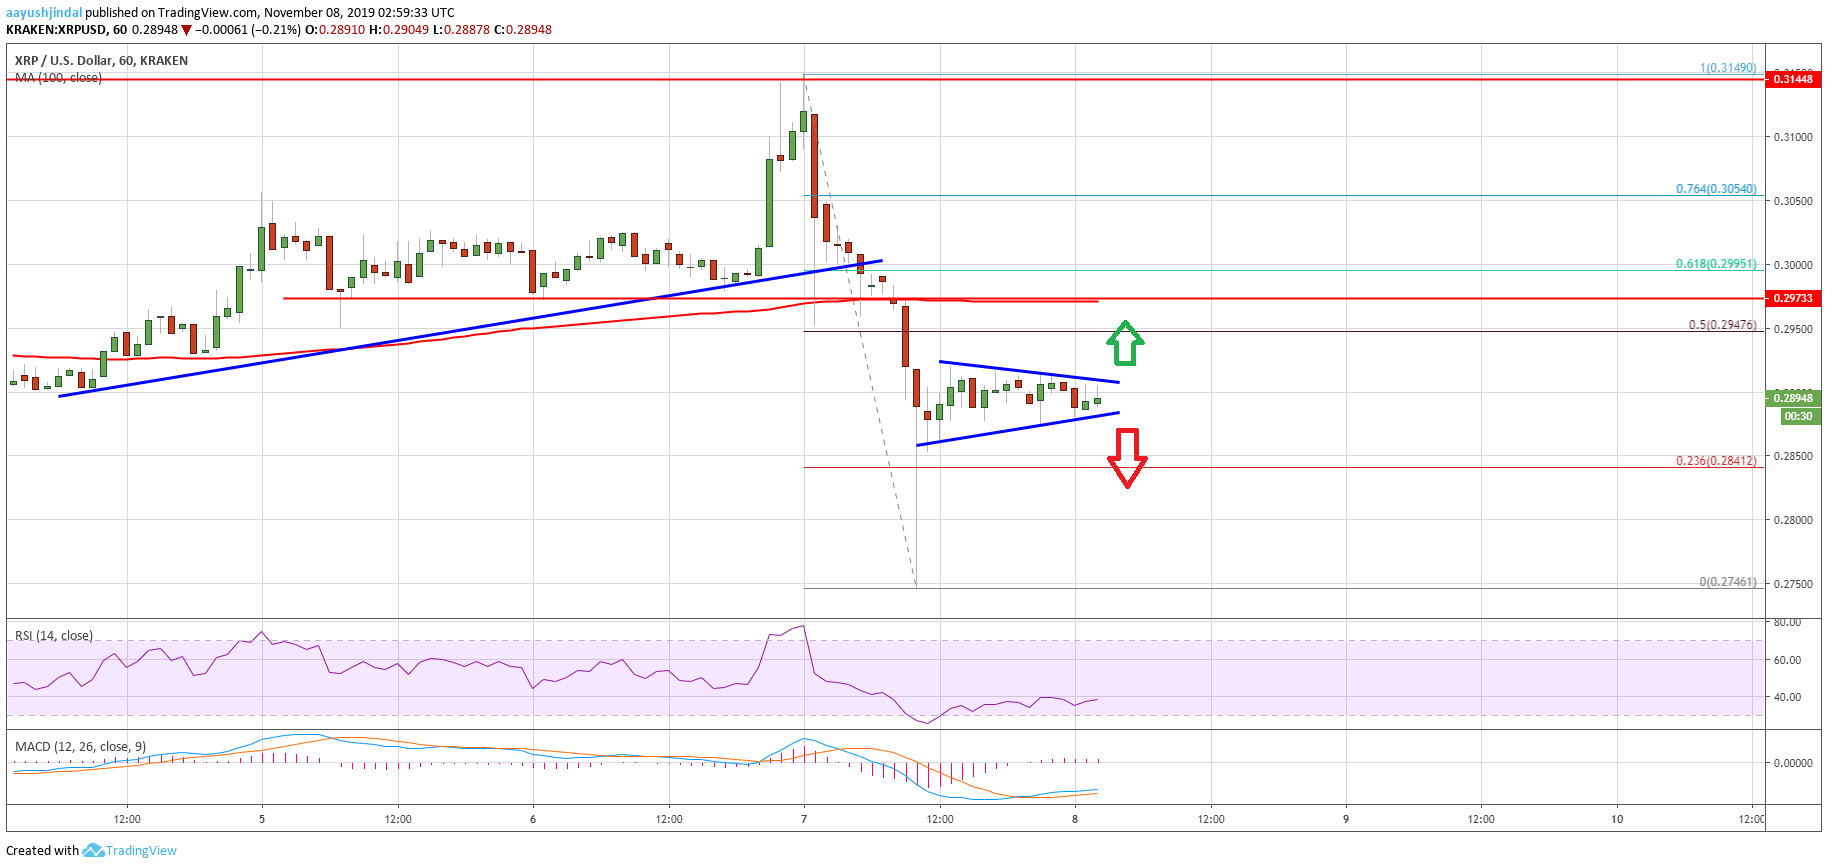Click the 0.29500 price axis label
This screenshot has height=868, width=1828.
[x=1793, y=329]
